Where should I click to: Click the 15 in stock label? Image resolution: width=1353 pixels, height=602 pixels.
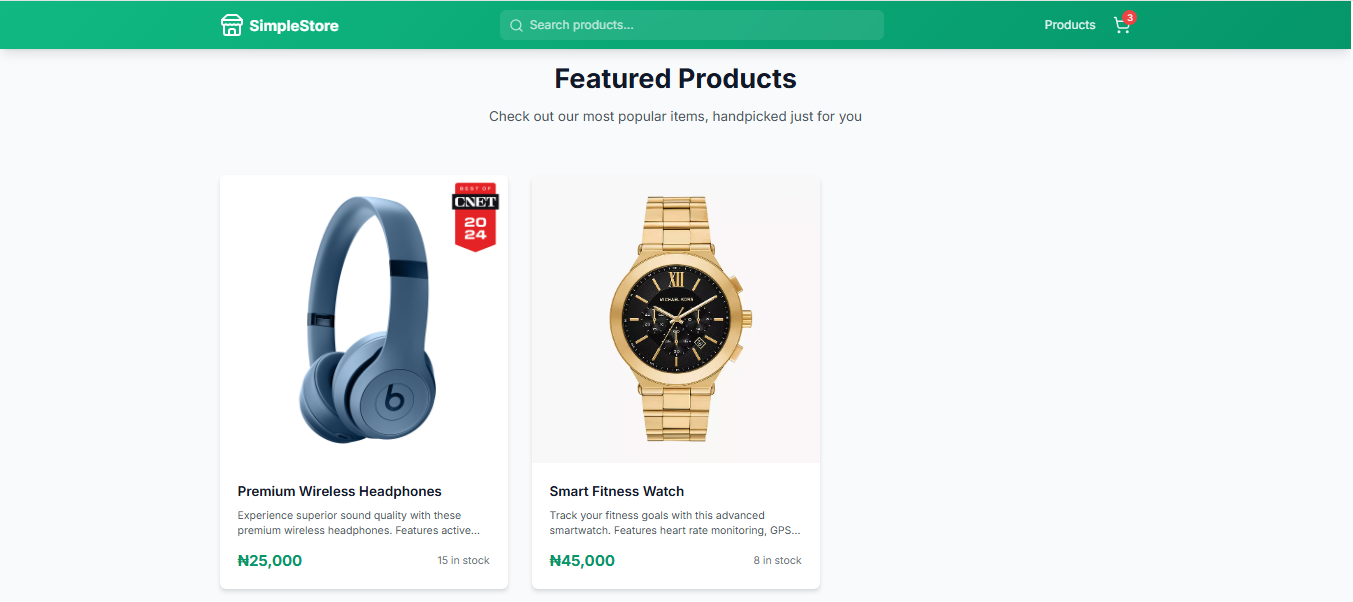(x=463, y=560)
